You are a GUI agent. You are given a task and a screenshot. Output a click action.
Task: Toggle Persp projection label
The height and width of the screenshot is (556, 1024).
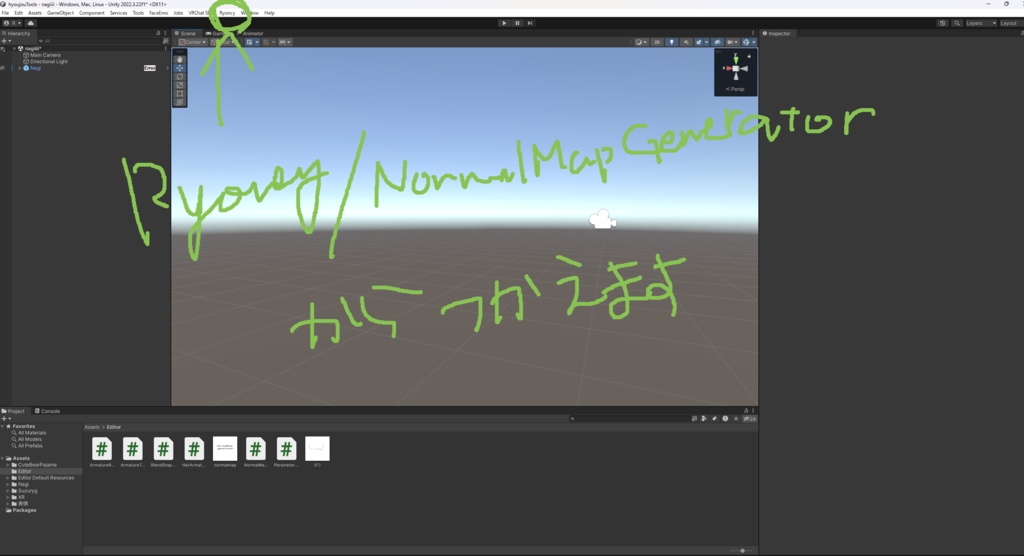pyautogui.click(x=735, y=89)
